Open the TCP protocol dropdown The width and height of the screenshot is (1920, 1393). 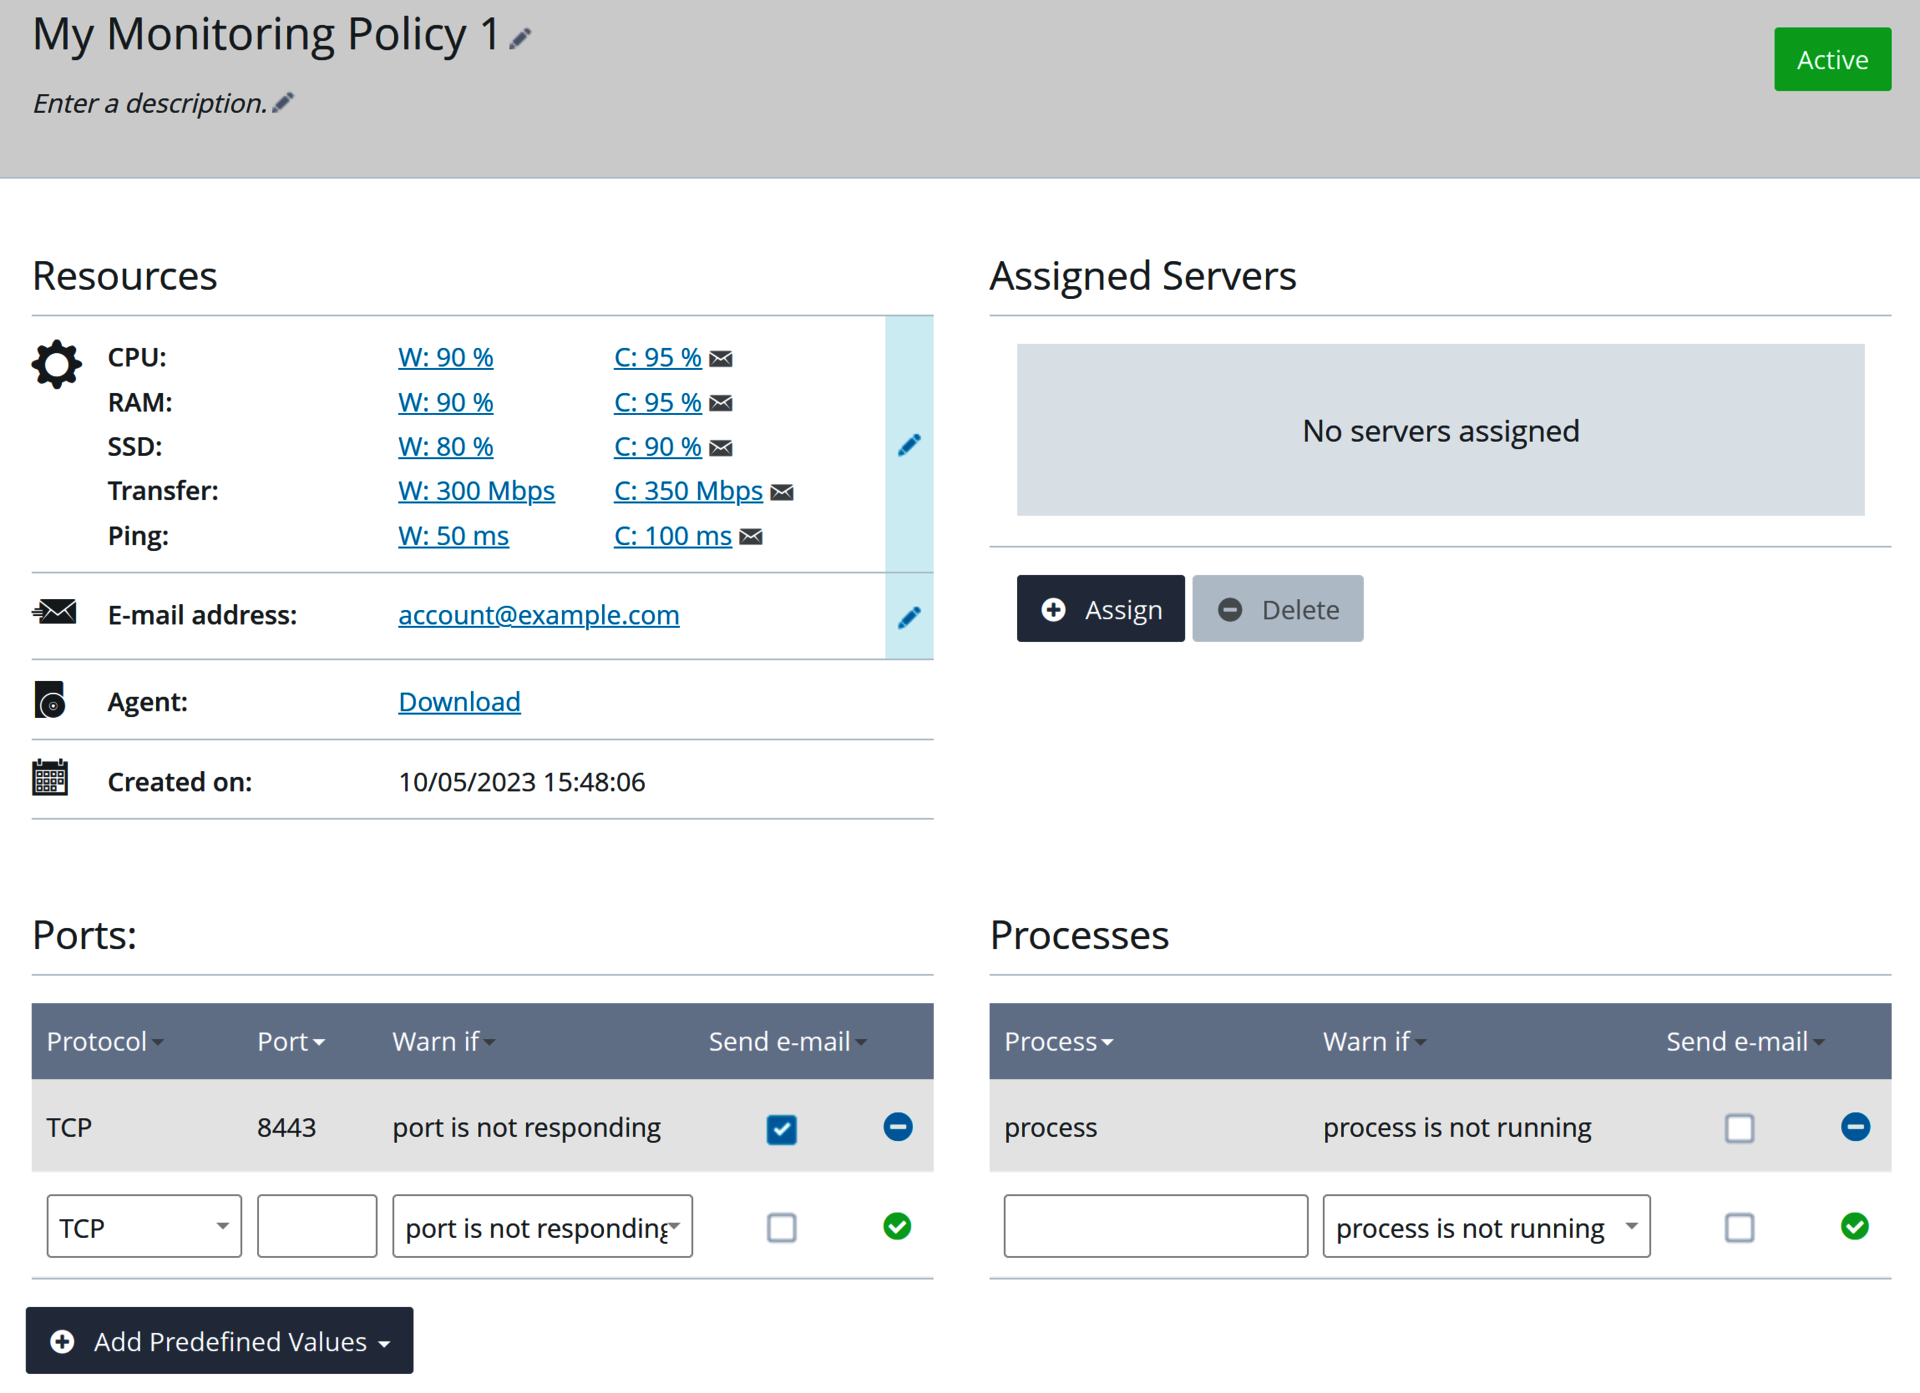144,1226
